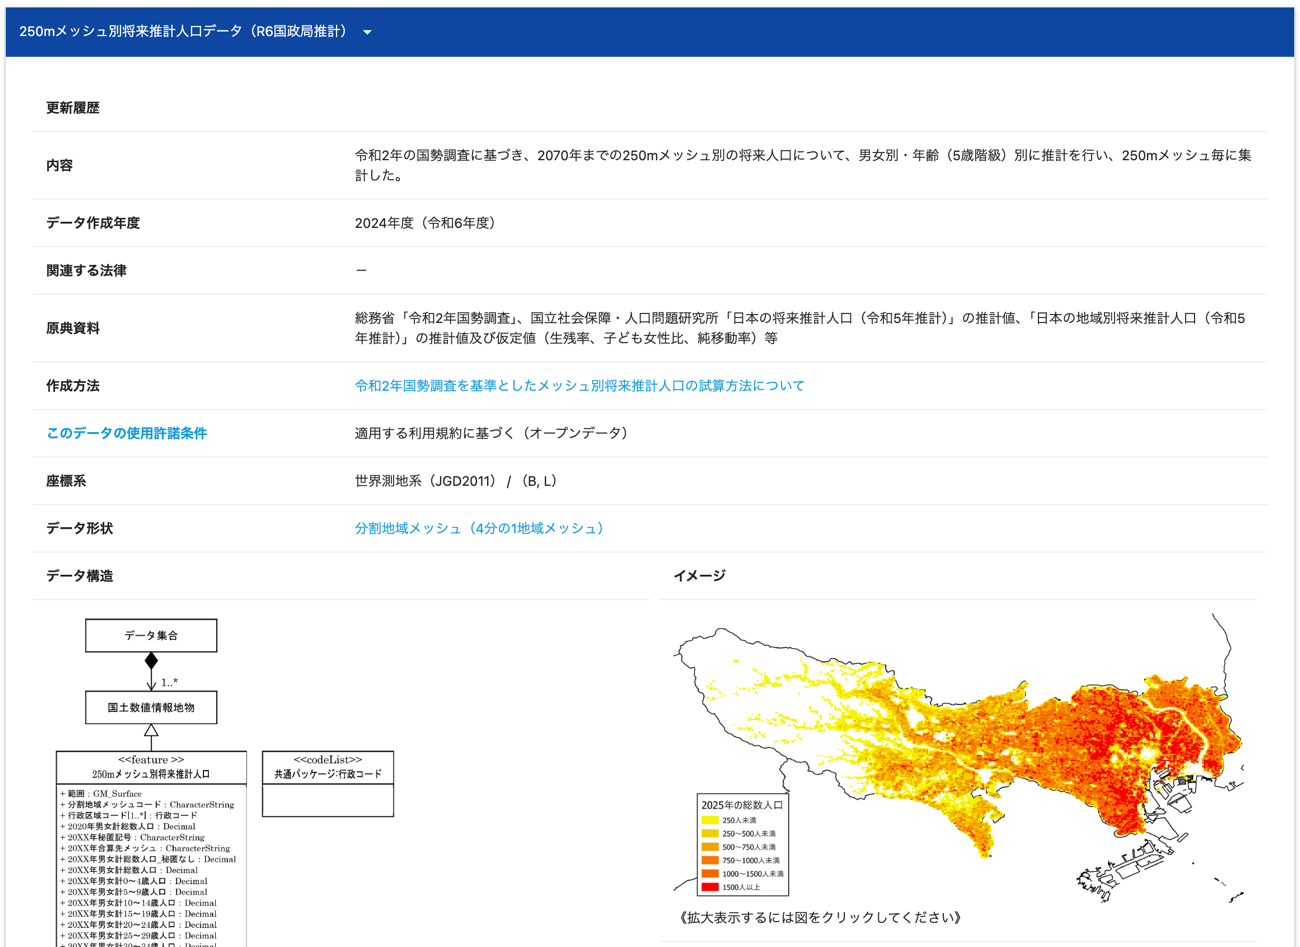Screen dimensions: 1300x947
Task: Expand the 250mメッシュ別将来推計人口データ header title
Action: [185, 31]
